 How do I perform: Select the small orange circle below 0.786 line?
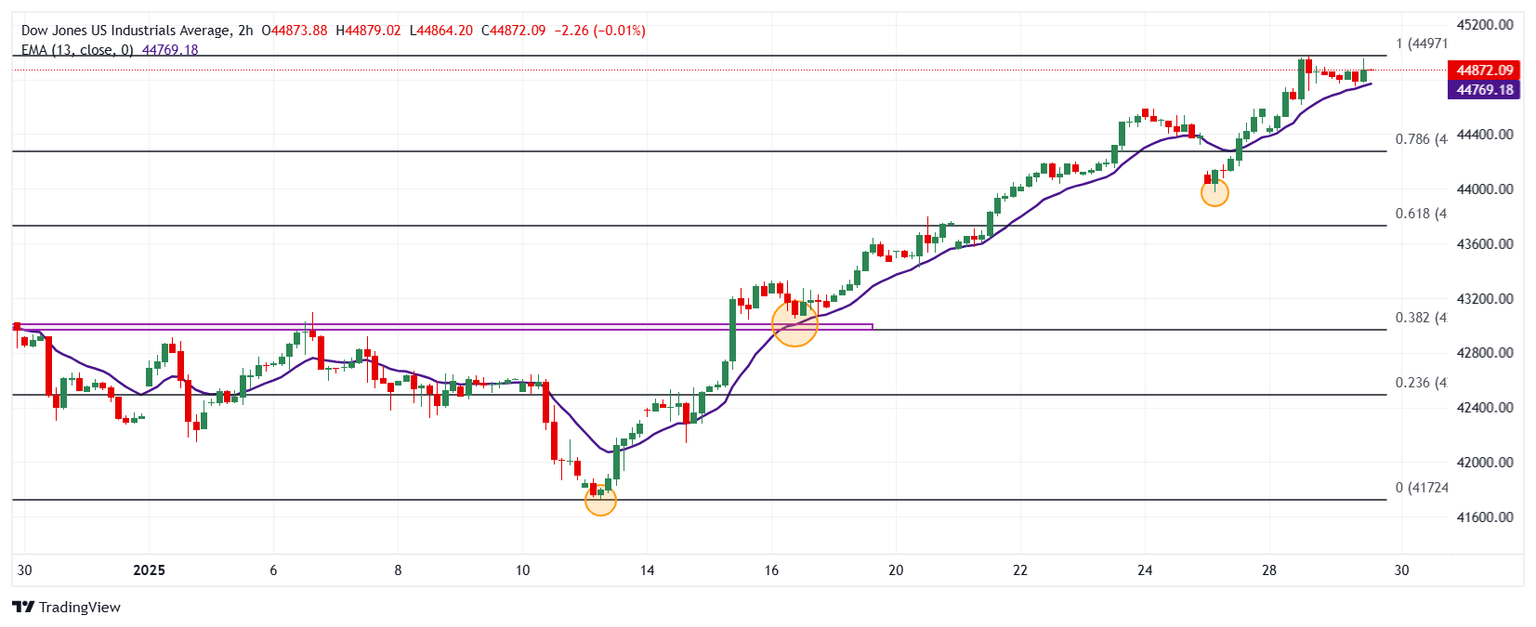(x=1214, y=192)
